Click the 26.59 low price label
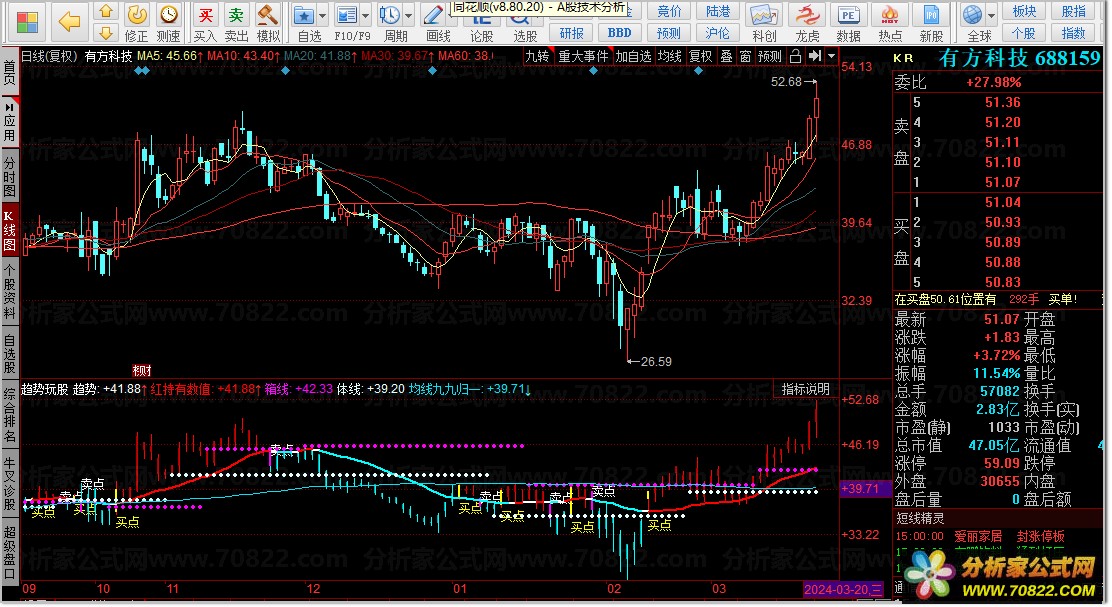This screenshot has width=1112, height=607. pyautogui.click(x=656, y=362)
